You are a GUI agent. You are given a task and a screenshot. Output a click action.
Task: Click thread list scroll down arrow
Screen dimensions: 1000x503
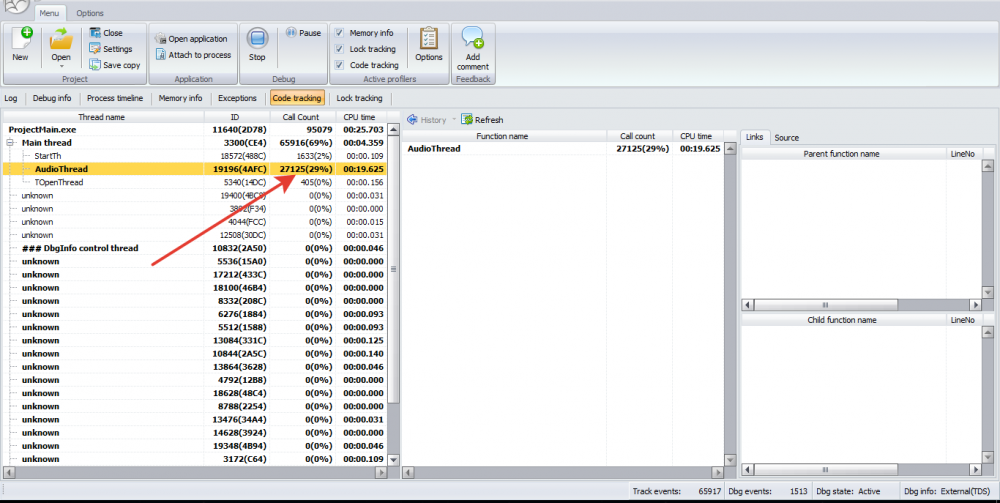tap(393, 460)
